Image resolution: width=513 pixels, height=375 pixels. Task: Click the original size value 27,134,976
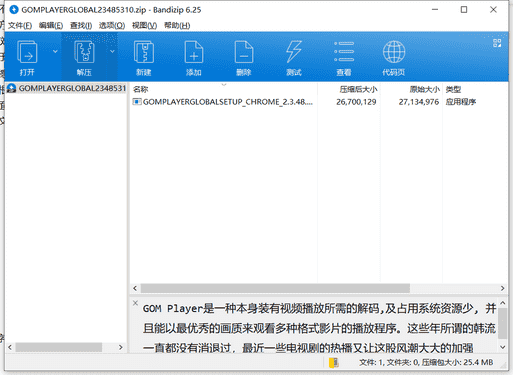(419, 102)
